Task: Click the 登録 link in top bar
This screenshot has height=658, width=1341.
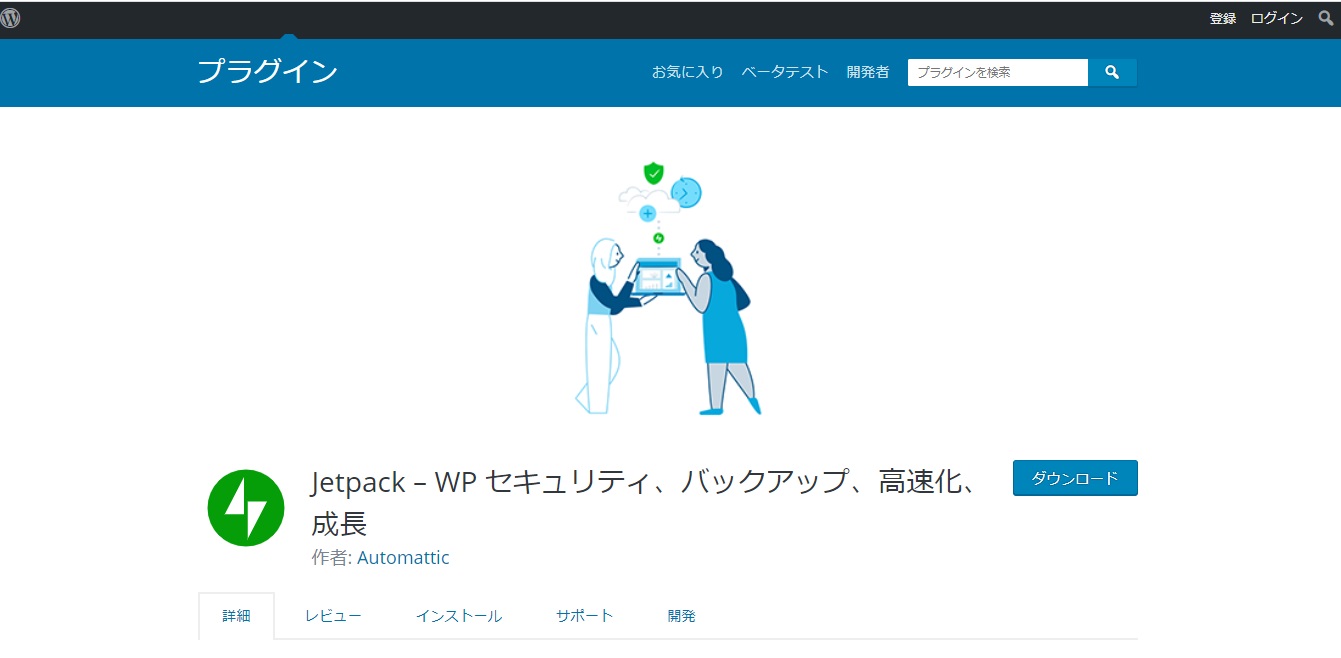Action: (1223, 18)
